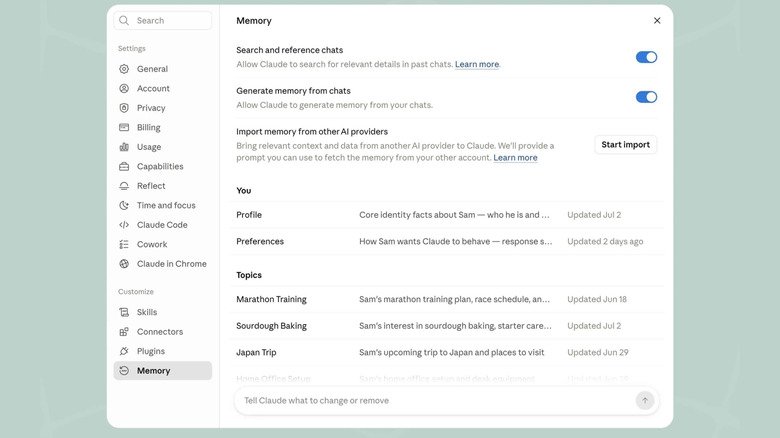Screen dimensions: 780x438
Task: Click the Privacy shield icon
Action: click(x=124, y=108)
